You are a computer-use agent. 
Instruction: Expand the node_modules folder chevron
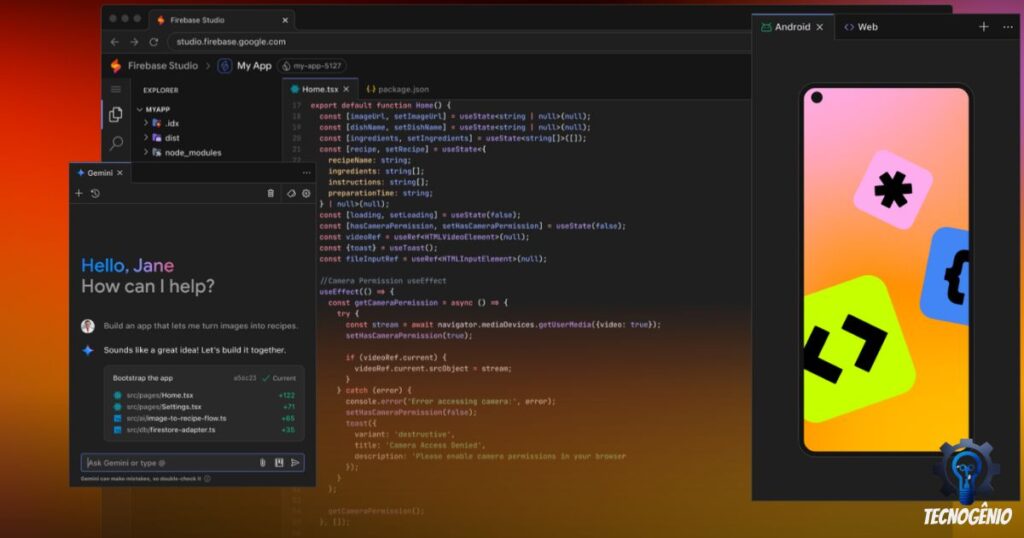pyautogui.click(x=146, y=152)
